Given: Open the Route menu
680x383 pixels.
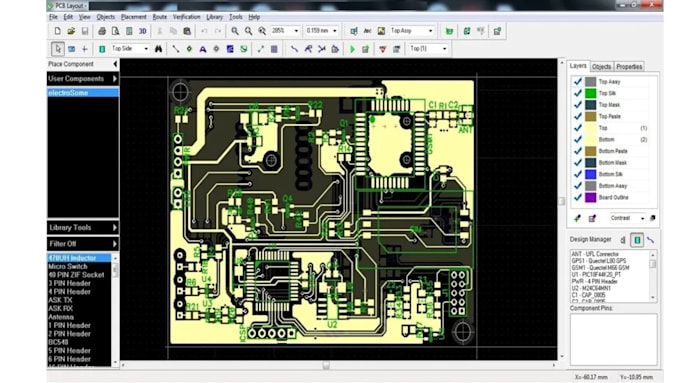Looking at the screenshot, I should (160, 17).
